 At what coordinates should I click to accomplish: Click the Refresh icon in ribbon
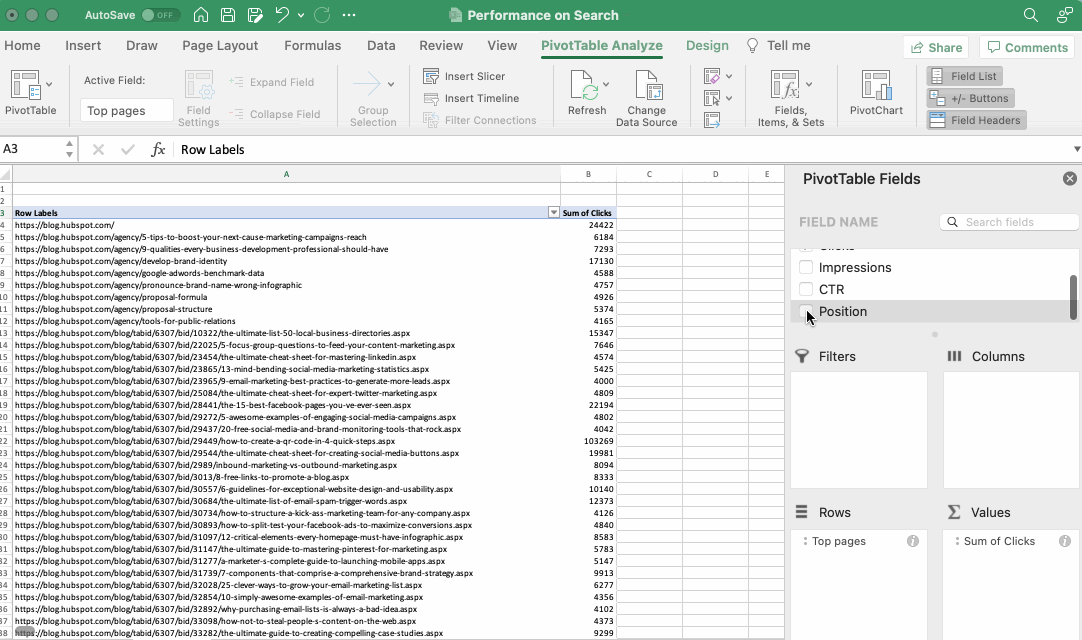click(584, 88)
